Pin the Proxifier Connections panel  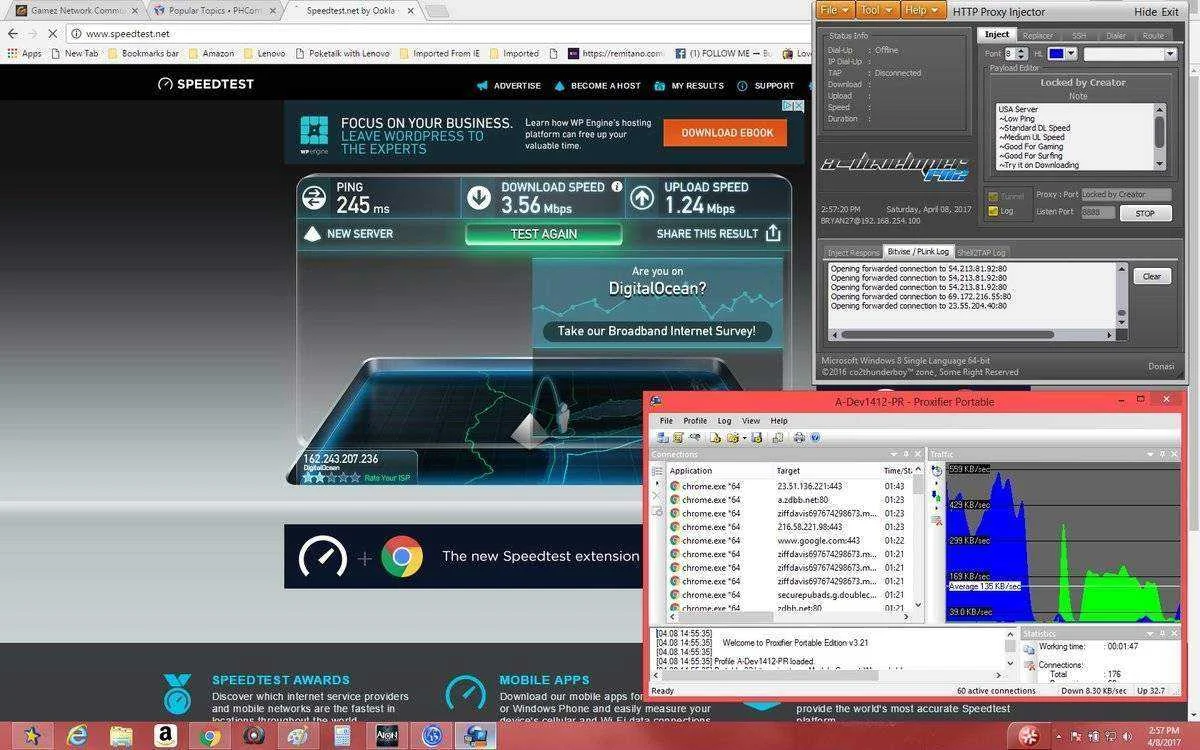907,454
